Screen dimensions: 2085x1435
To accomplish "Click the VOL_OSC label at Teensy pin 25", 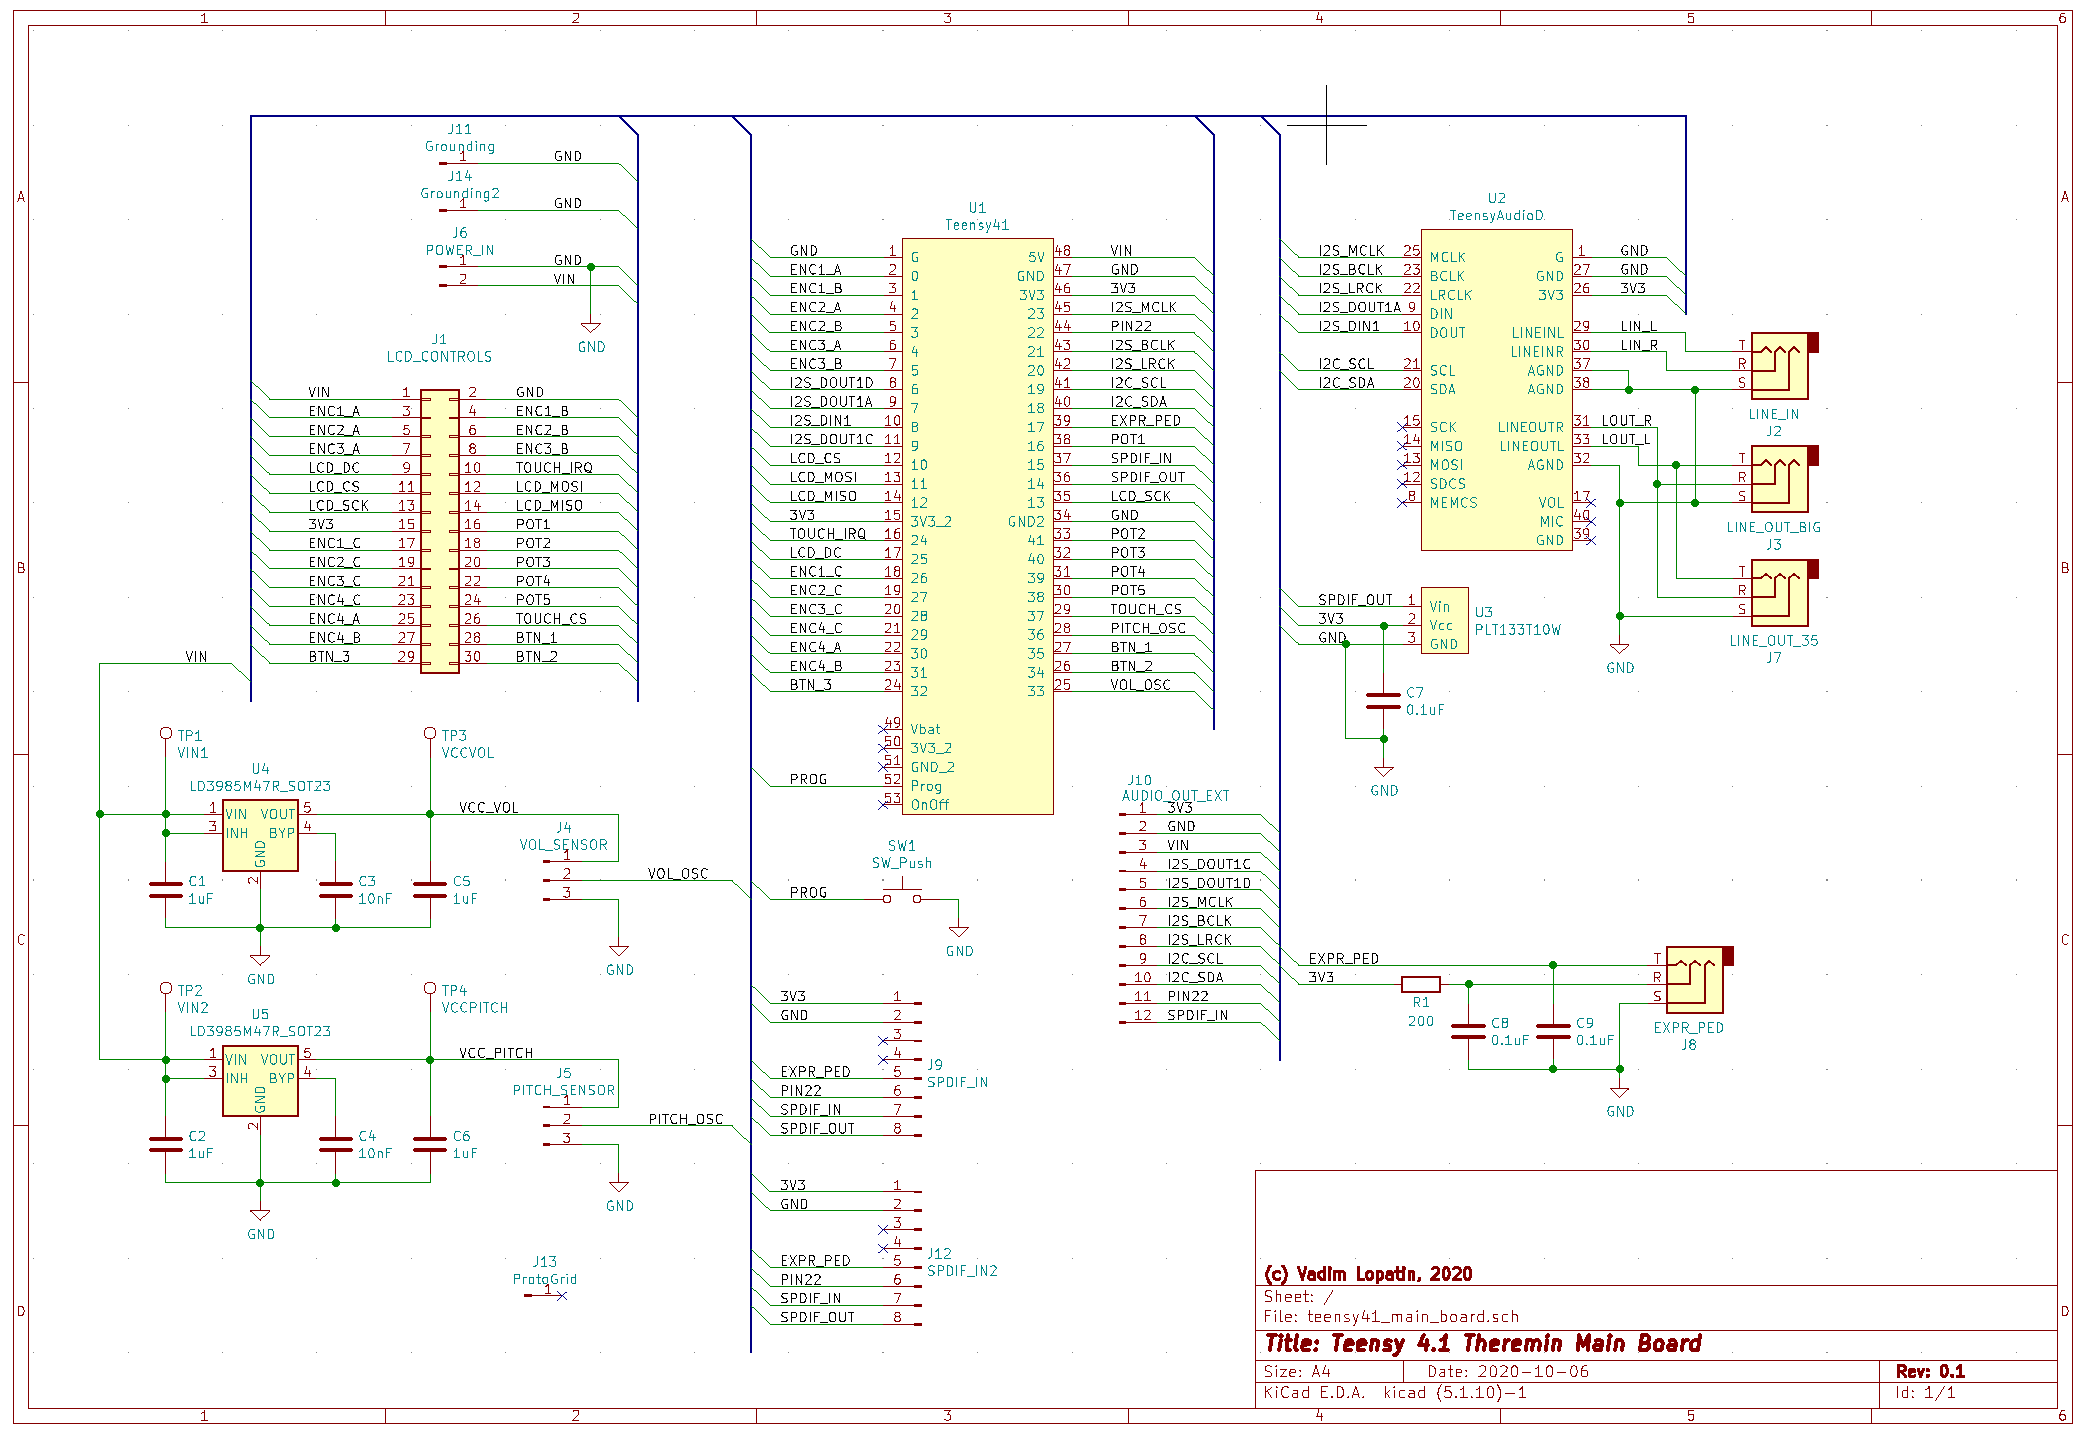I will (1140, 684).
